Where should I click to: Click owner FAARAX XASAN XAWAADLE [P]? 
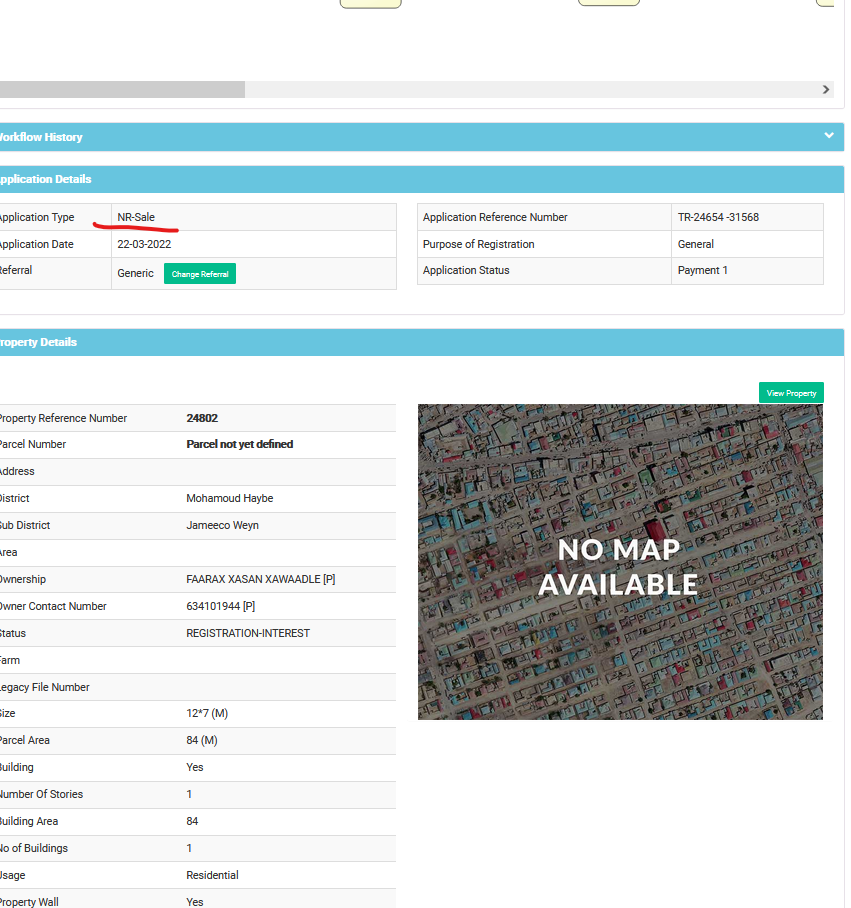point(261,579)
